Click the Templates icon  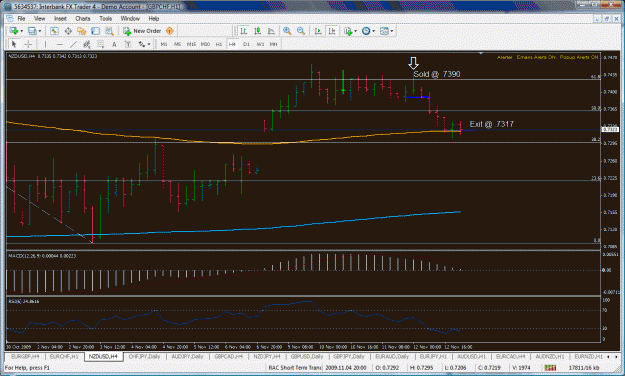384,31
